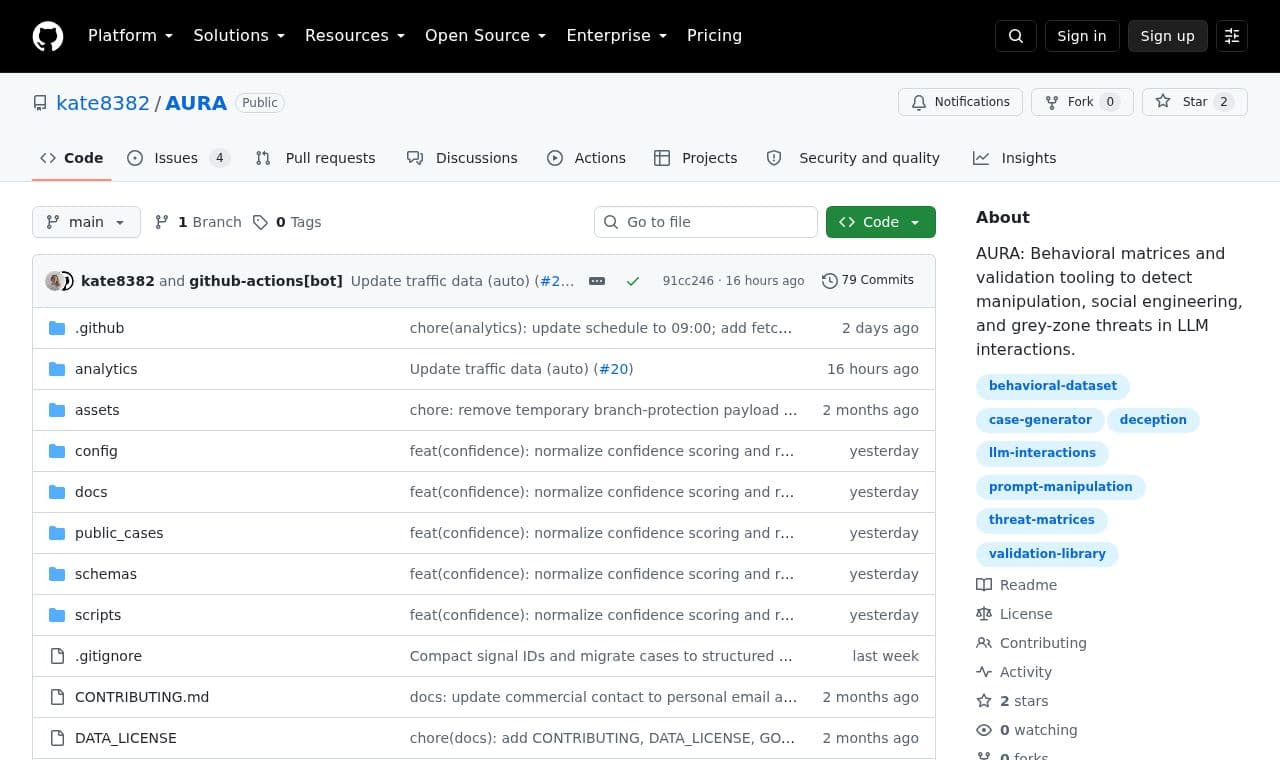The height and width of the screenshot is (760, 1280).
Task: Open the Actions tab
Action: (x=586, y=158)
